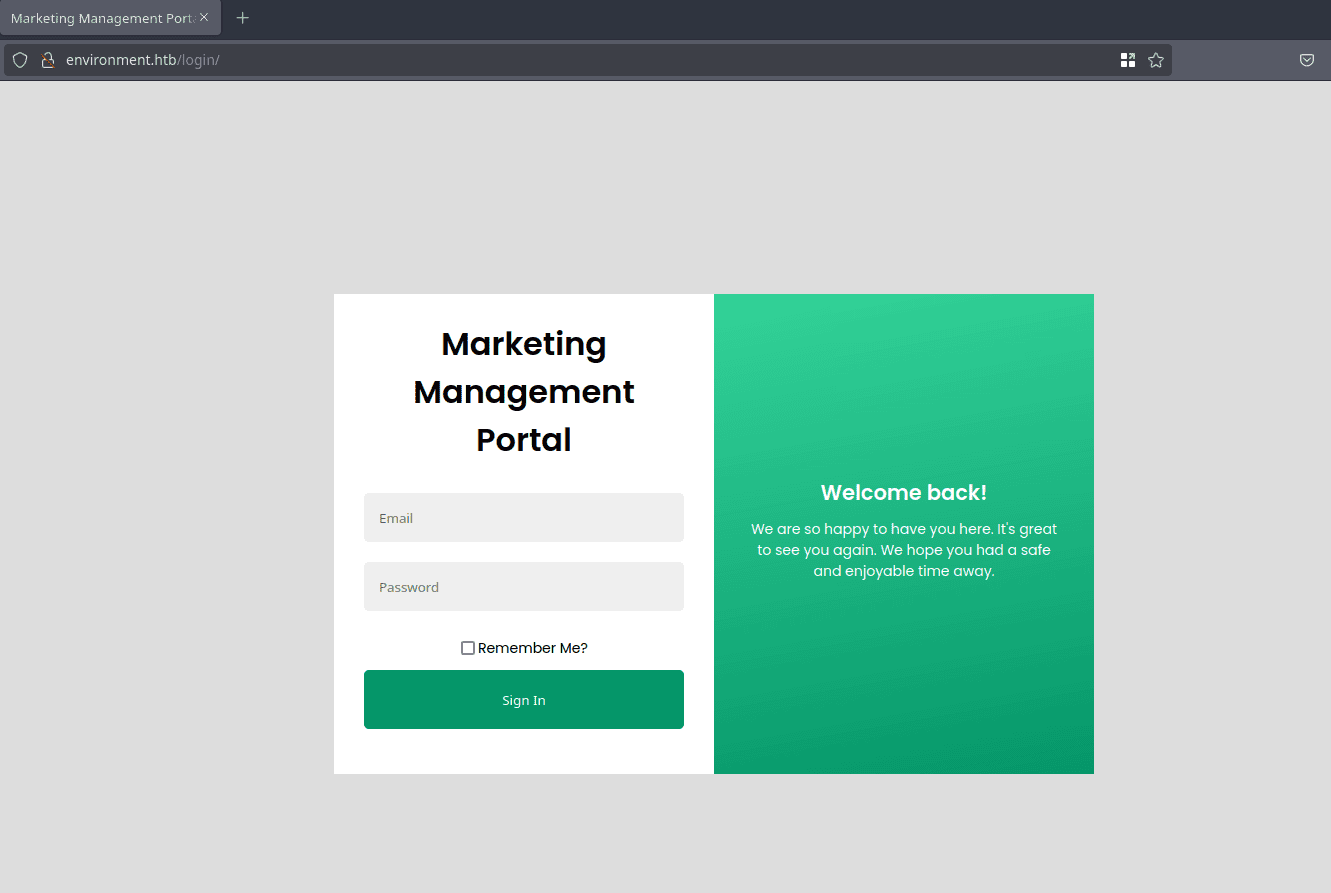This screenshot has width=1331, height=893.
Task: Open the Save to Pocket icon
Action: pyautogui.click(x=1306, y=60)
